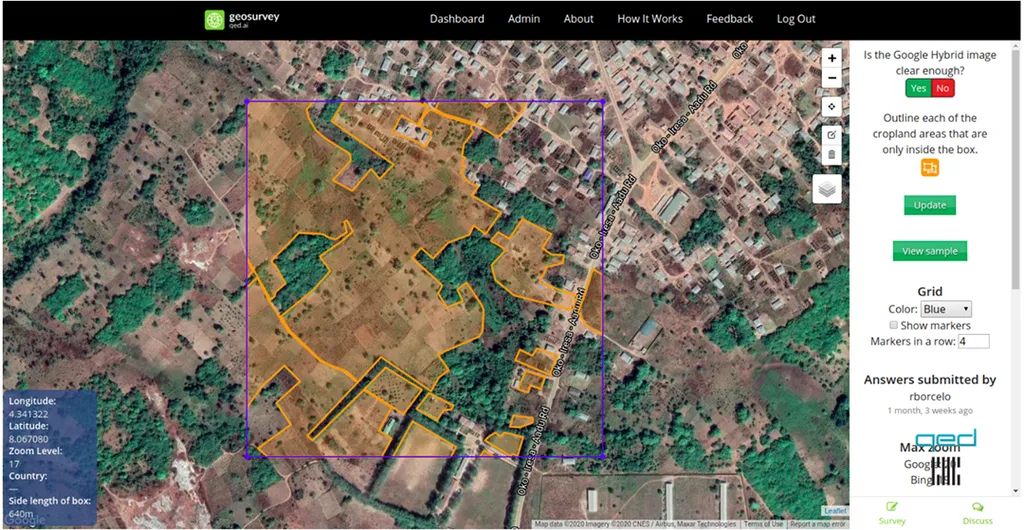Click Report a map error link
Image resolution: width=1024 pixels, height=530 pixels.
818,524
